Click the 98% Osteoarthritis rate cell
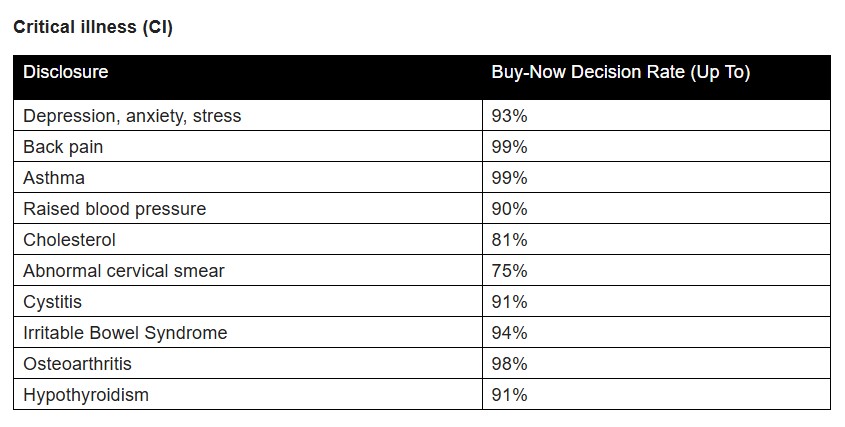Screen dimensions: 845x427 click(x=509, y=364)
